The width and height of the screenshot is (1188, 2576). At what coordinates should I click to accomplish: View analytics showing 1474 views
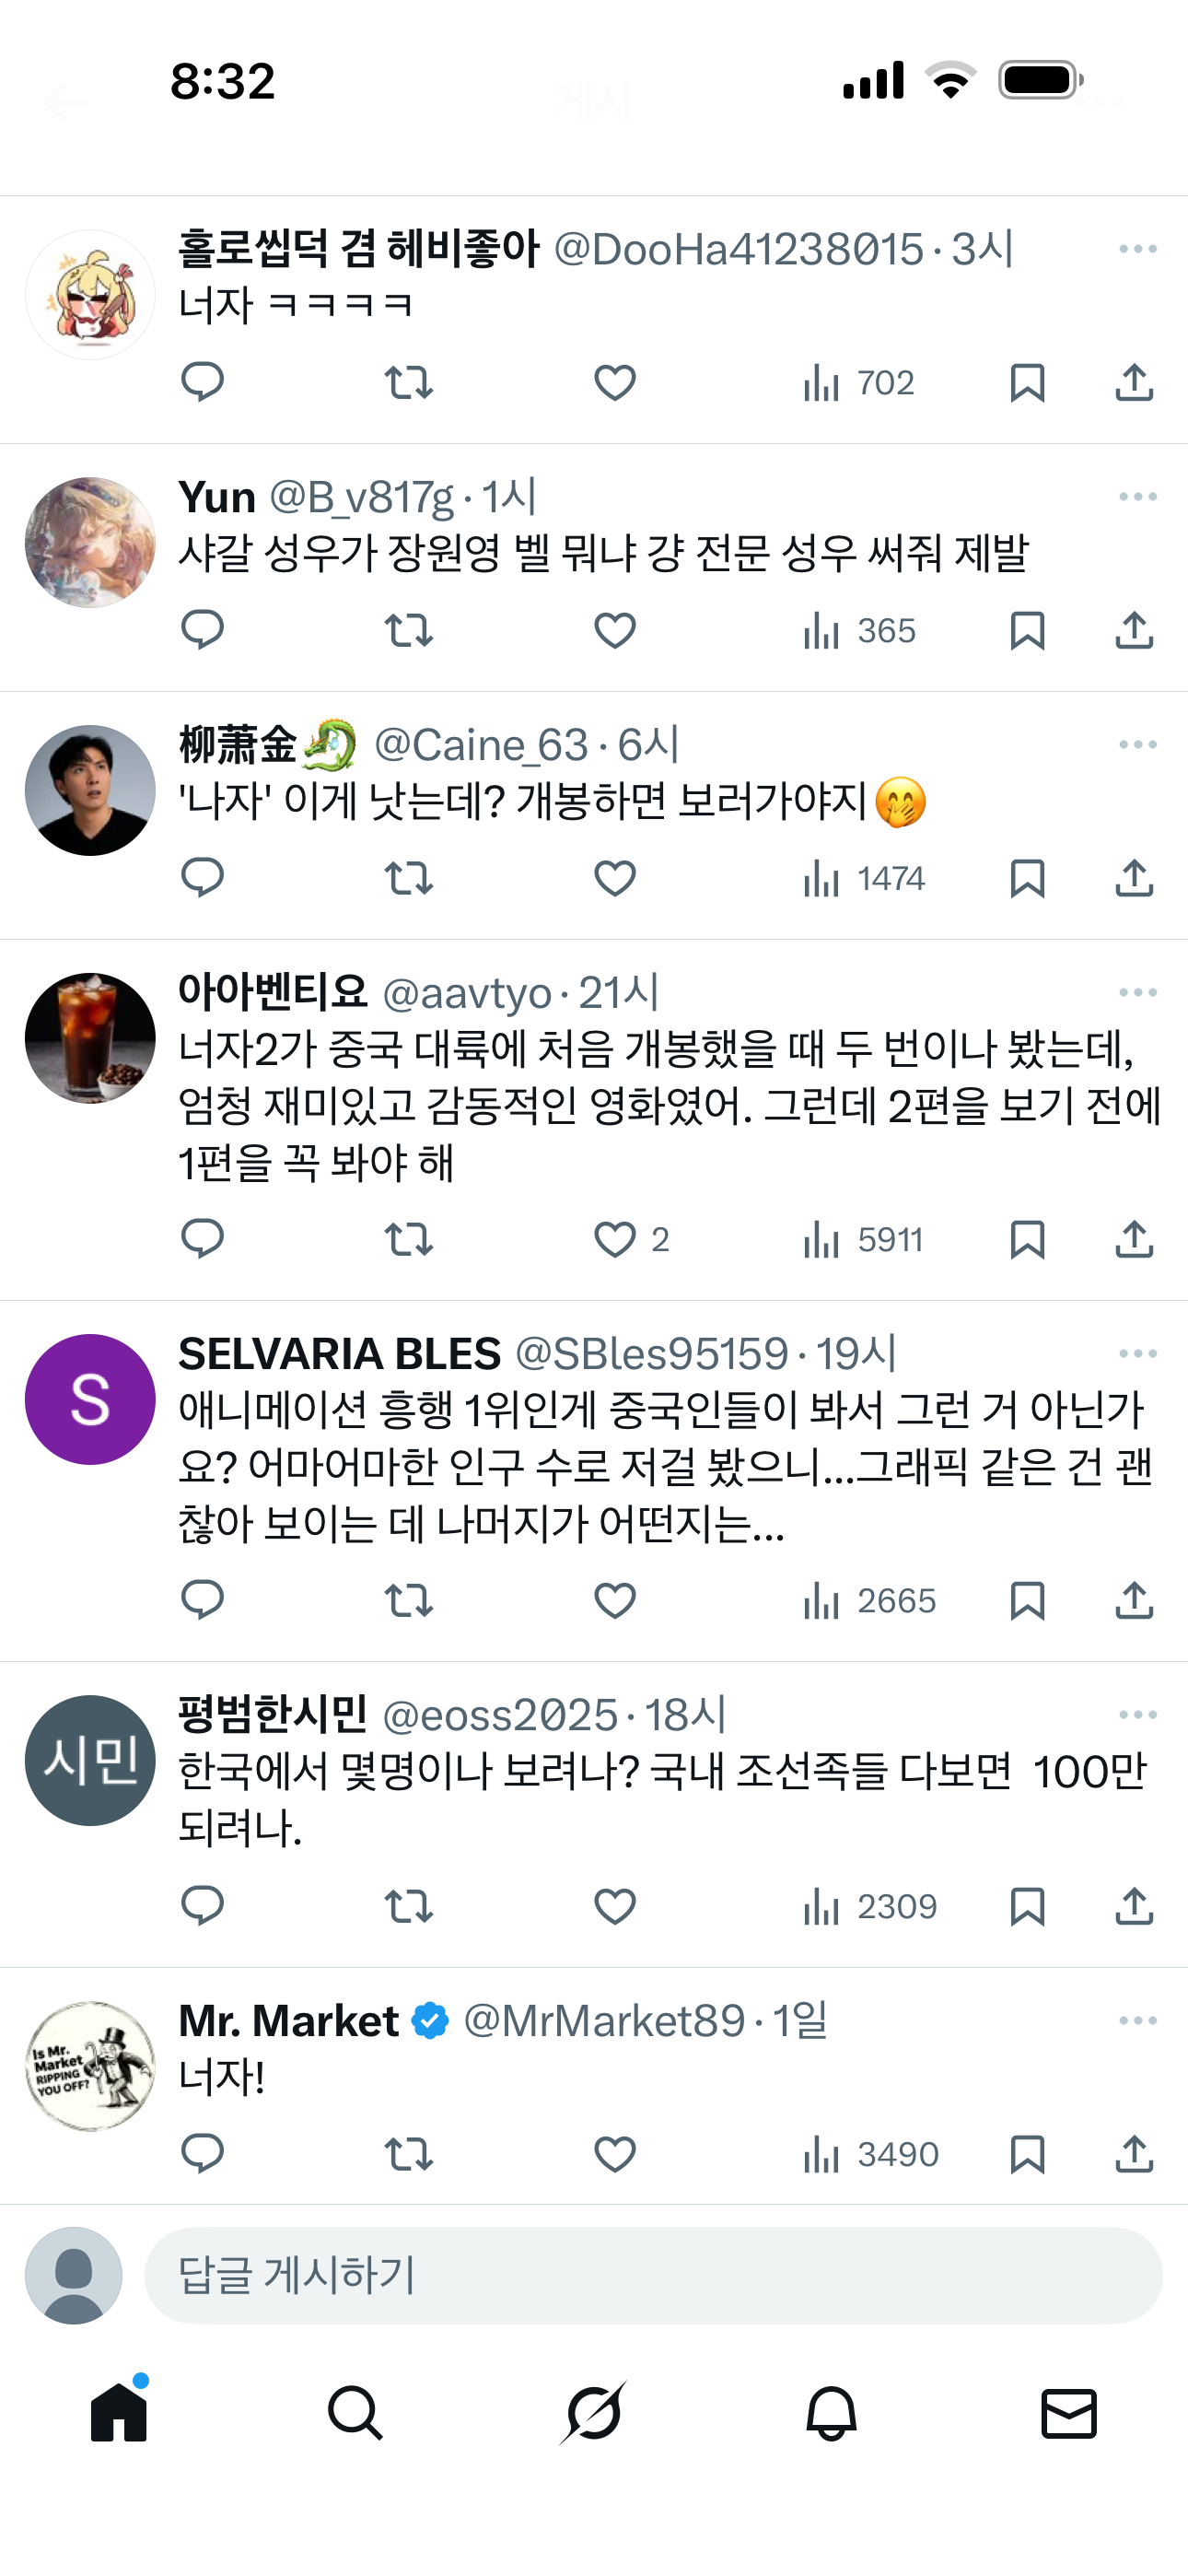(864, 878)
